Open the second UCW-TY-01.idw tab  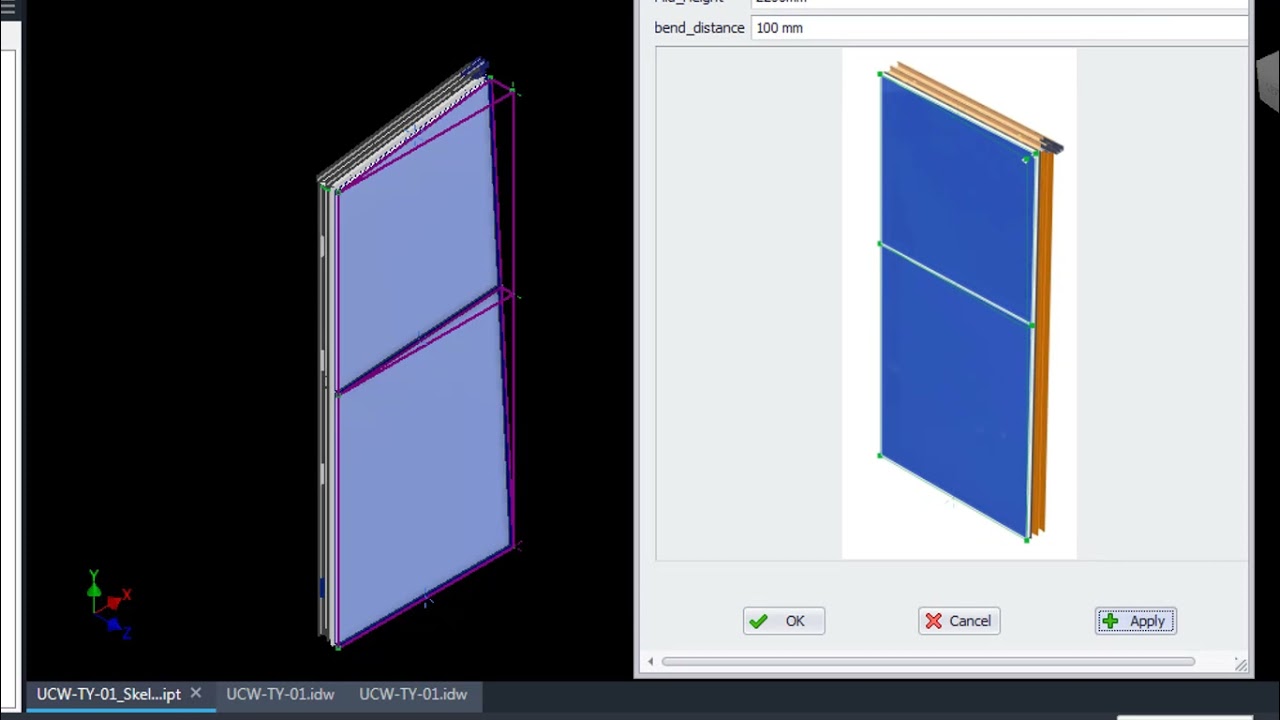(413, 694)
